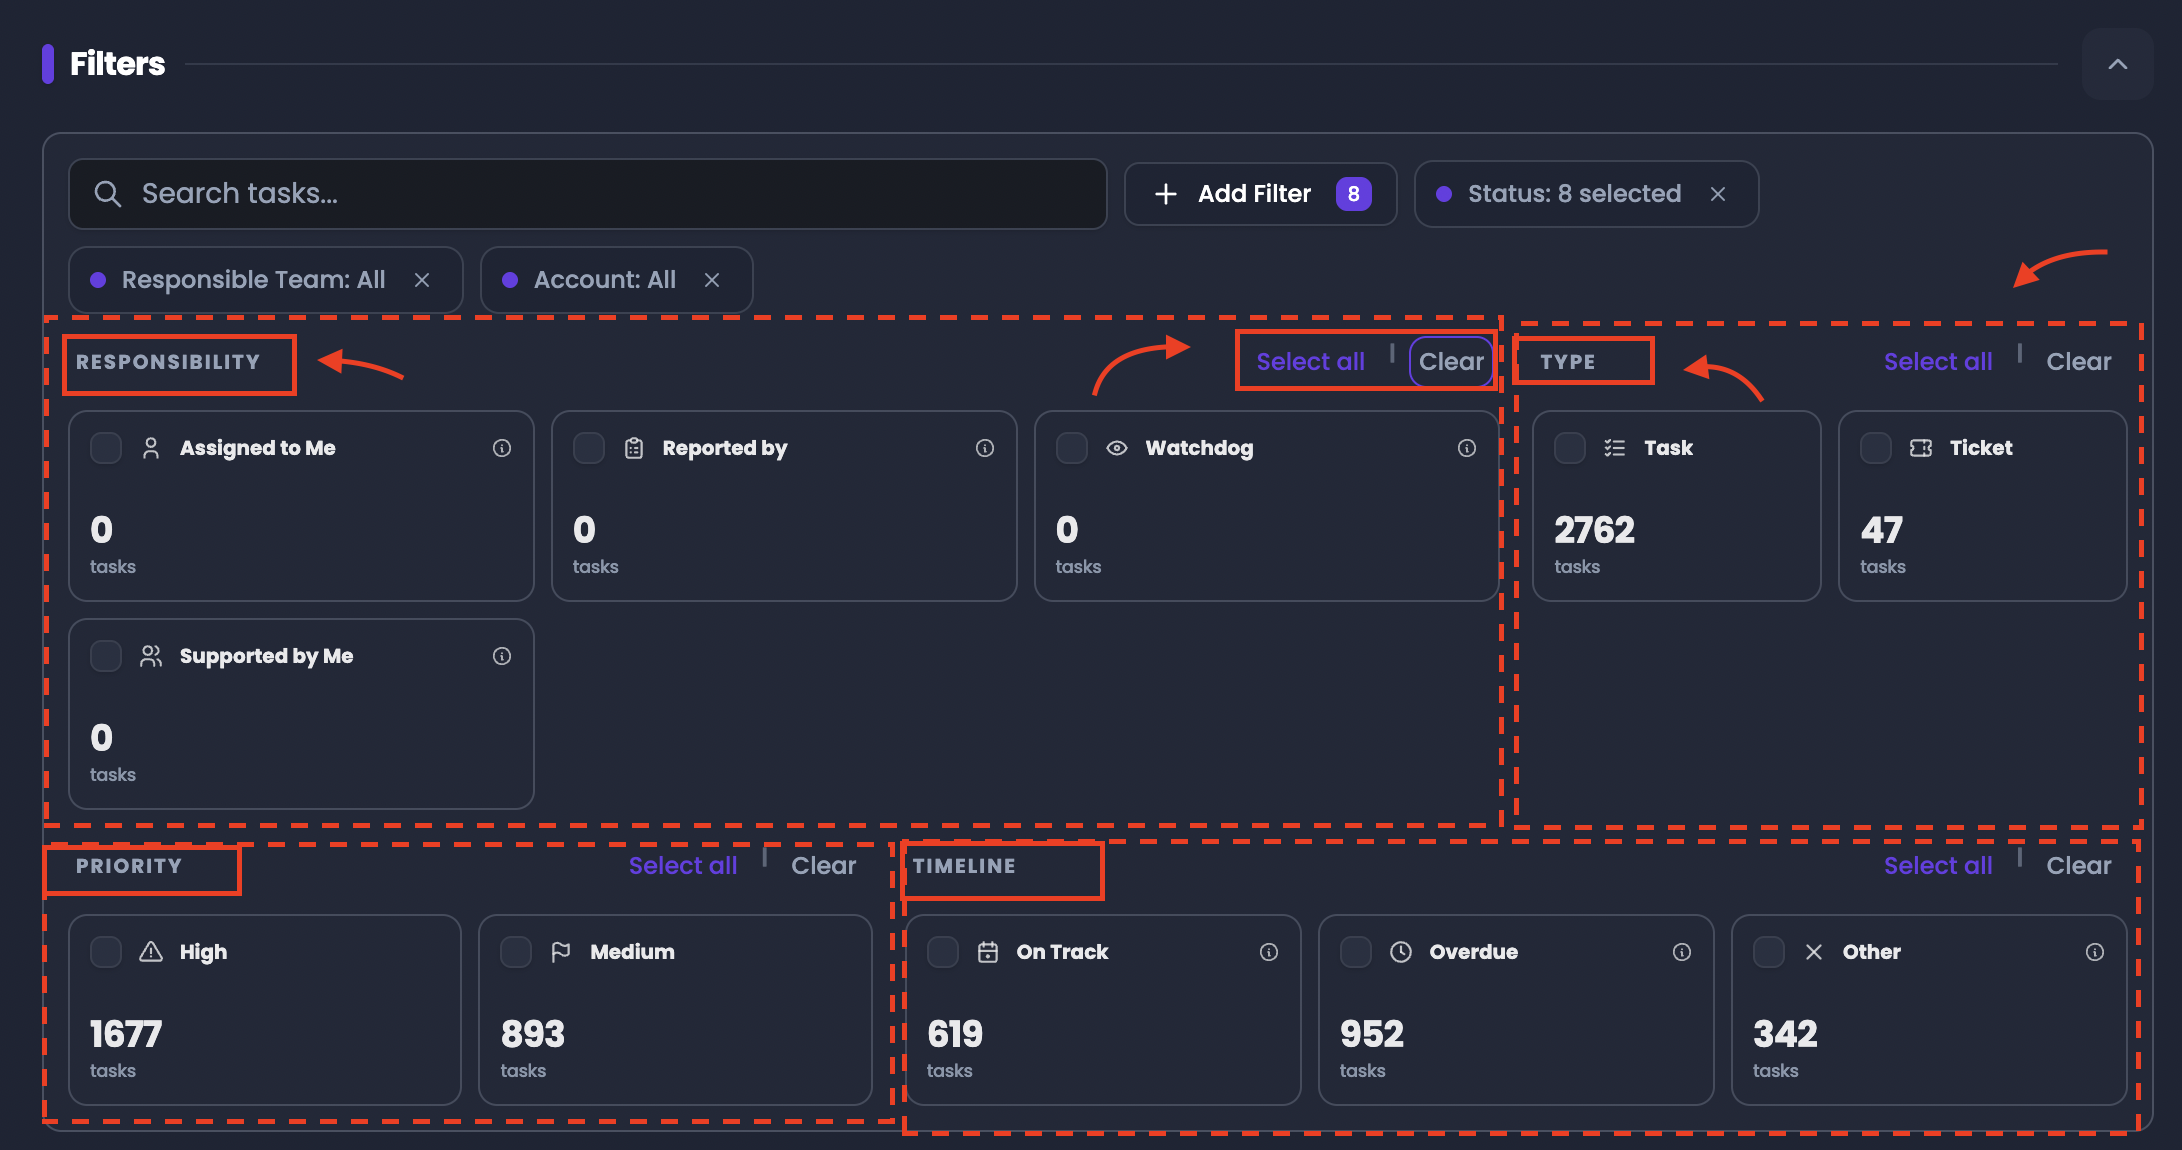This screenshot has width=2182, height=1150.
Task: Click Select all in Responsibility section
Action: pyautogui.click(x=1310, y=362)
